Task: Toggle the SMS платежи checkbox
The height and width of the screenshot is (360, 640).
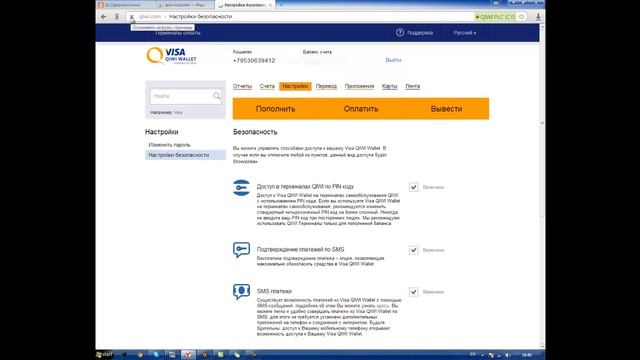Action: point(413,292)
